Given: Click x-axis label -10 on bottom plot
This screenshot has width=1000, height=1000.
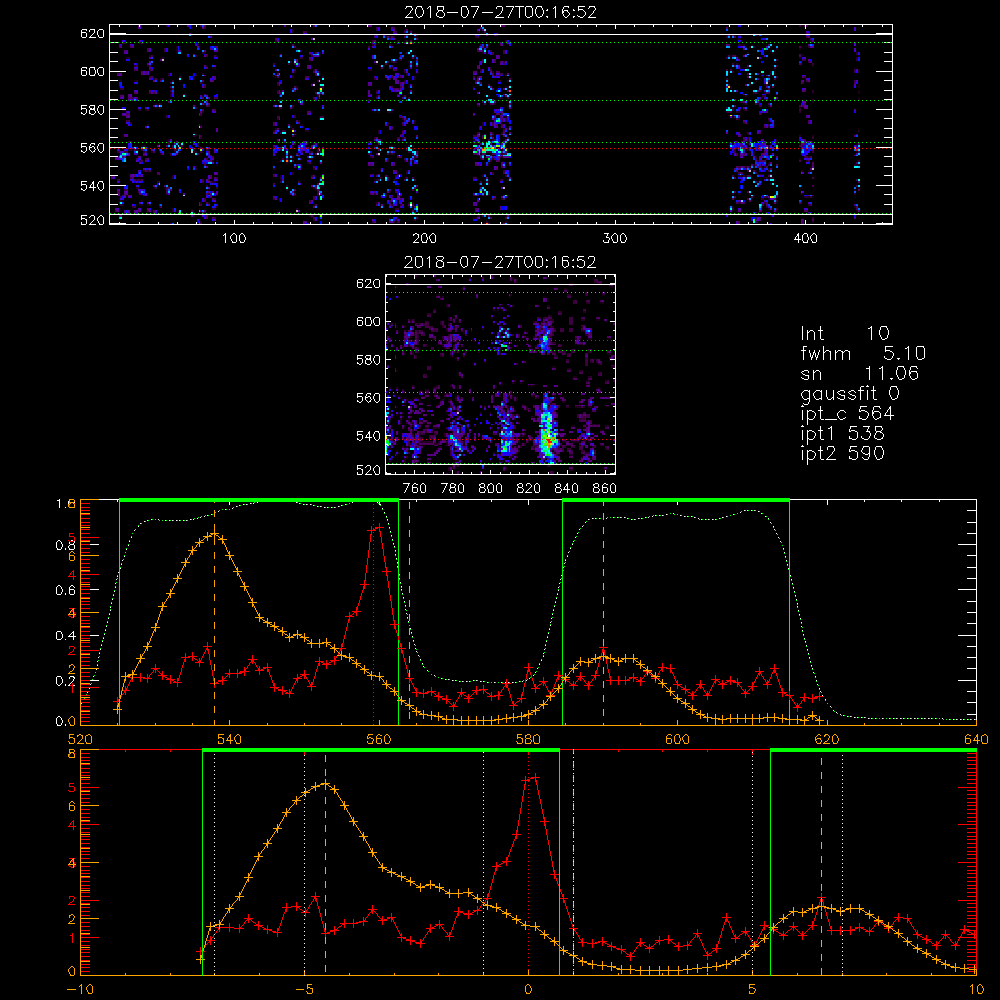Looking at the screenshot, I should [80, 989].
